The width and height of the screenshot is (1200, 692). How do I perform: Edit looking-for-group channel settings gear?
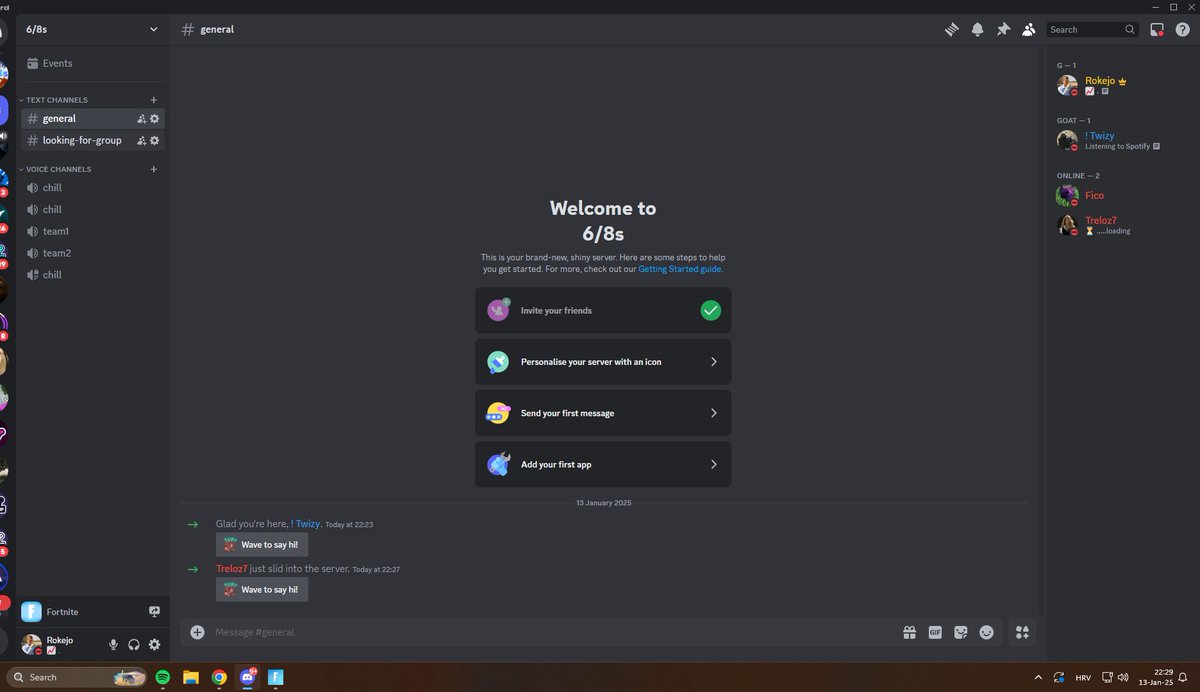click(154, 141)
